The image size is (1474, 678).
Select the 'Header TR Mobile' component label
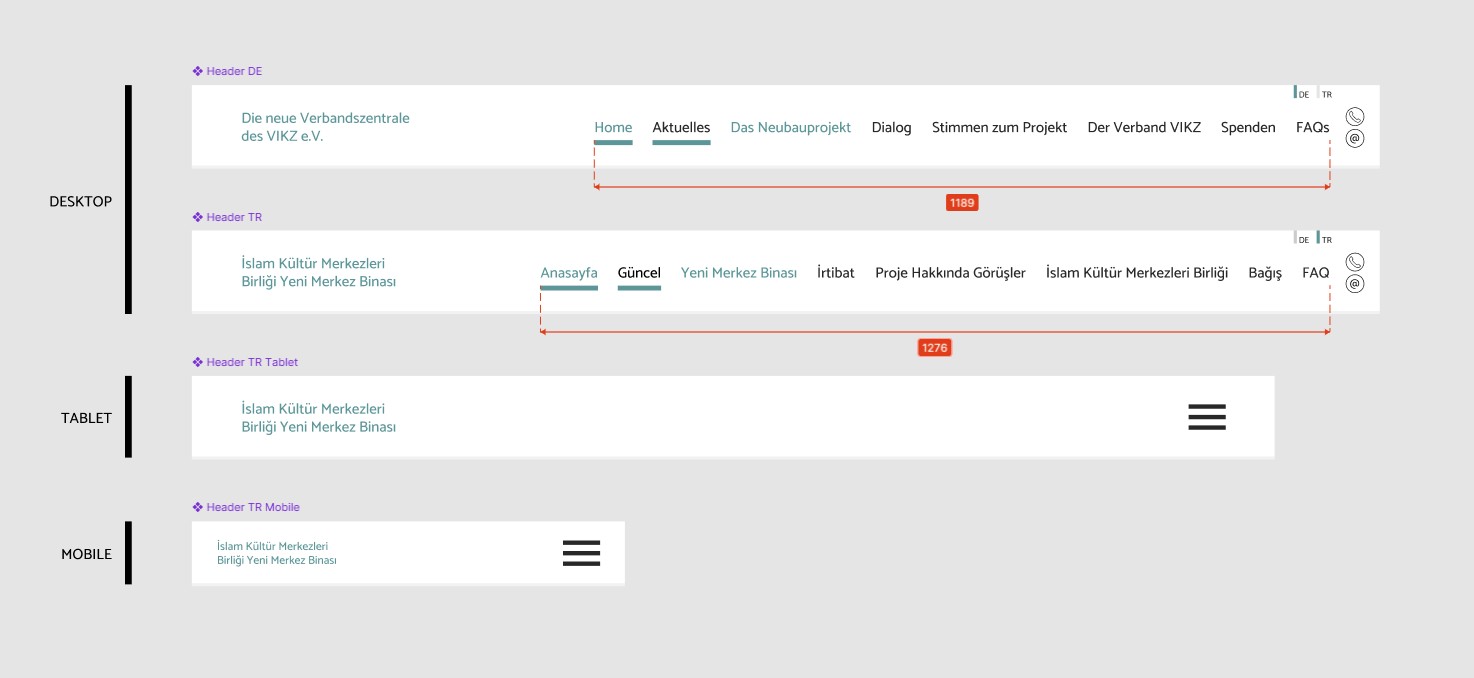point(246,507)
